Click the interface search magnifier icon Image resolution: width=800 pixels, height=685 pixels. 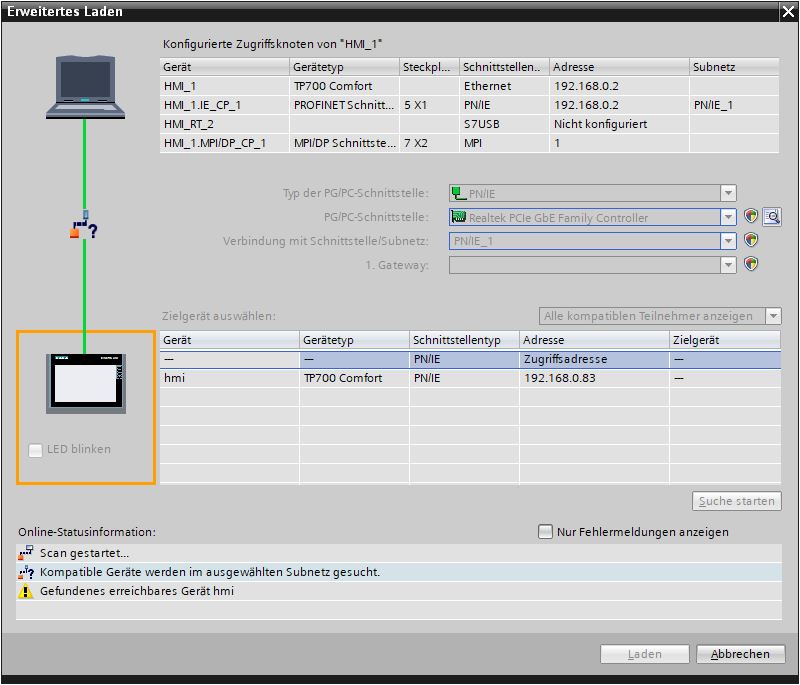771,217
